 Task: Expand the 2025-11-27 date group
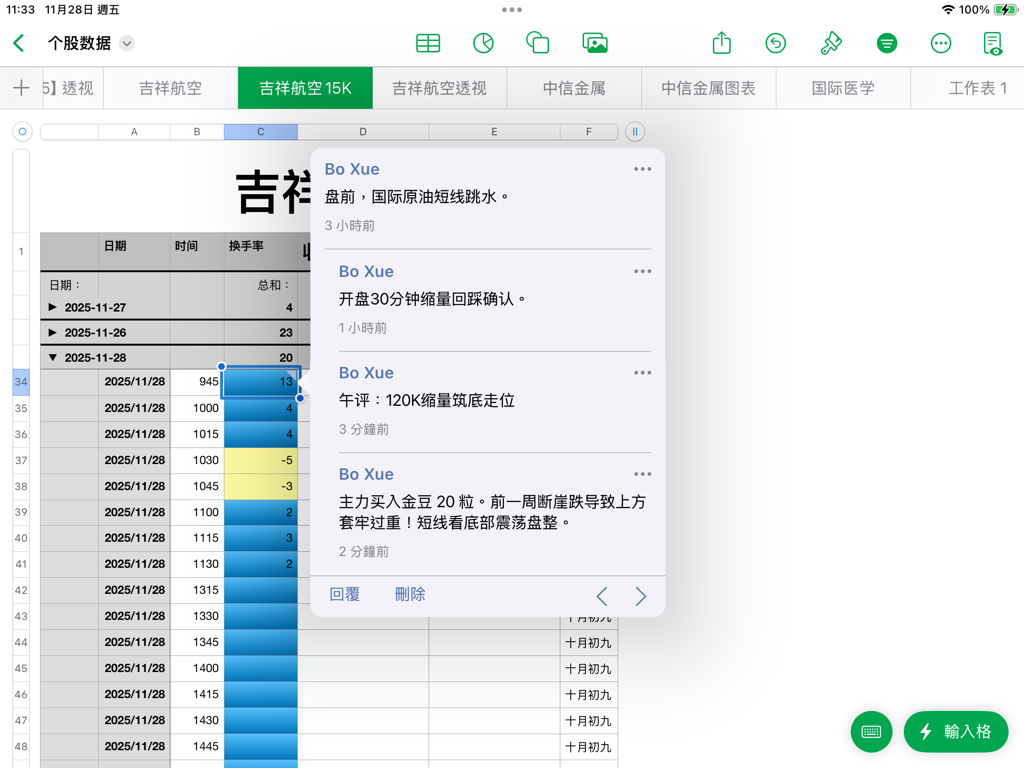point(53,308)
